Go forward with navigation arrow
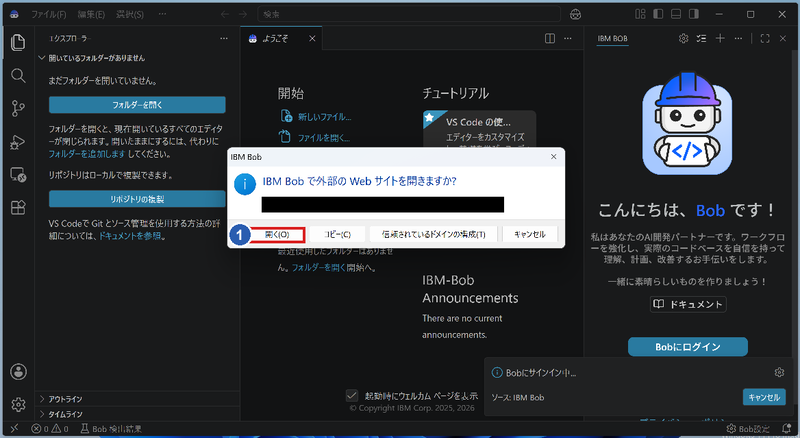This screenshot has width=800, height=438. pyautogui.click(x=243, y=14)
